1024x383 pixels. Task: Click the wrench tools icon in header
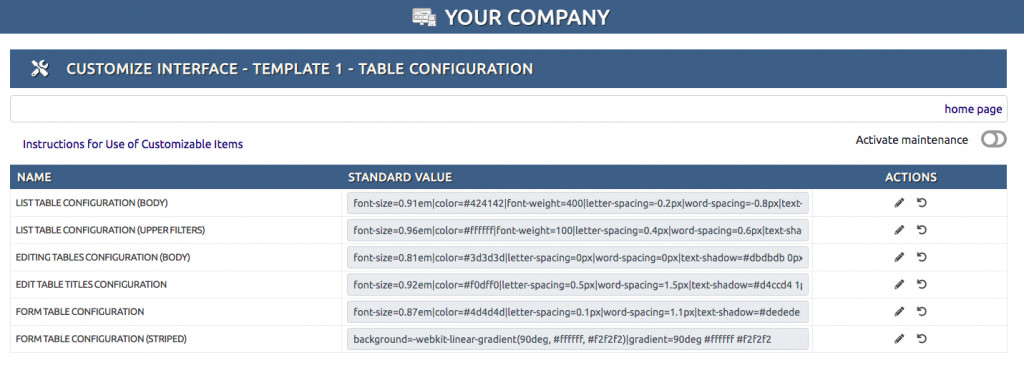(40, 69)
